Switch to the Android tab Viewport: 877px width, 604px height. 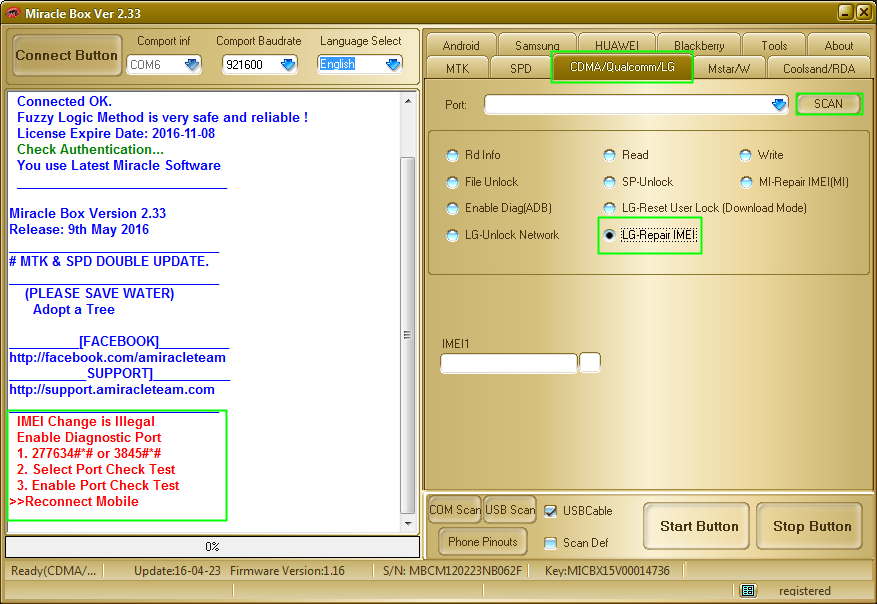pyautogui.click(x=461, y=45)
